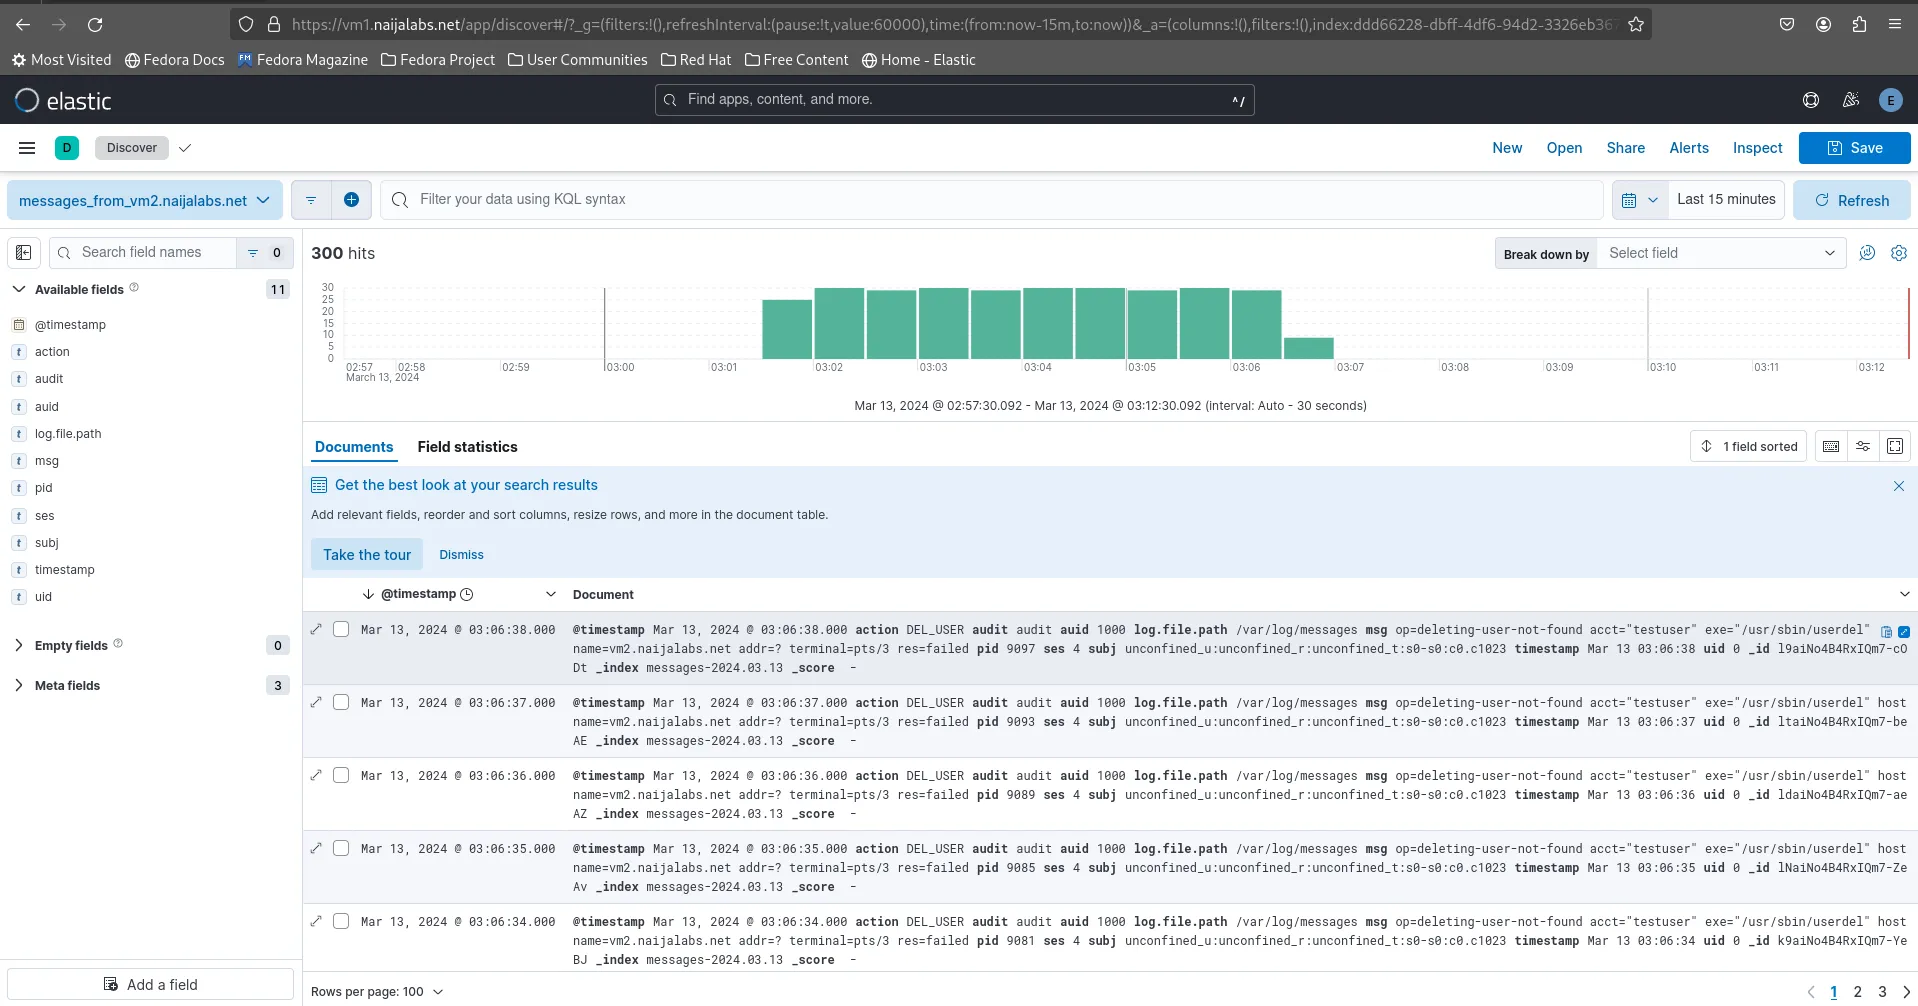
Task: Reload the browser page
Action: pos(95,24)
